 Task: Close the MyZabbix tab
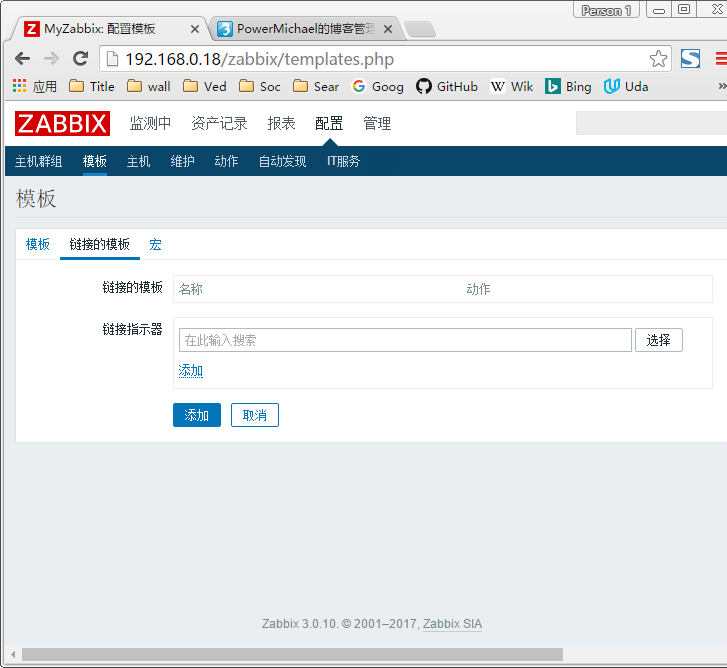[x=195, y=29]
